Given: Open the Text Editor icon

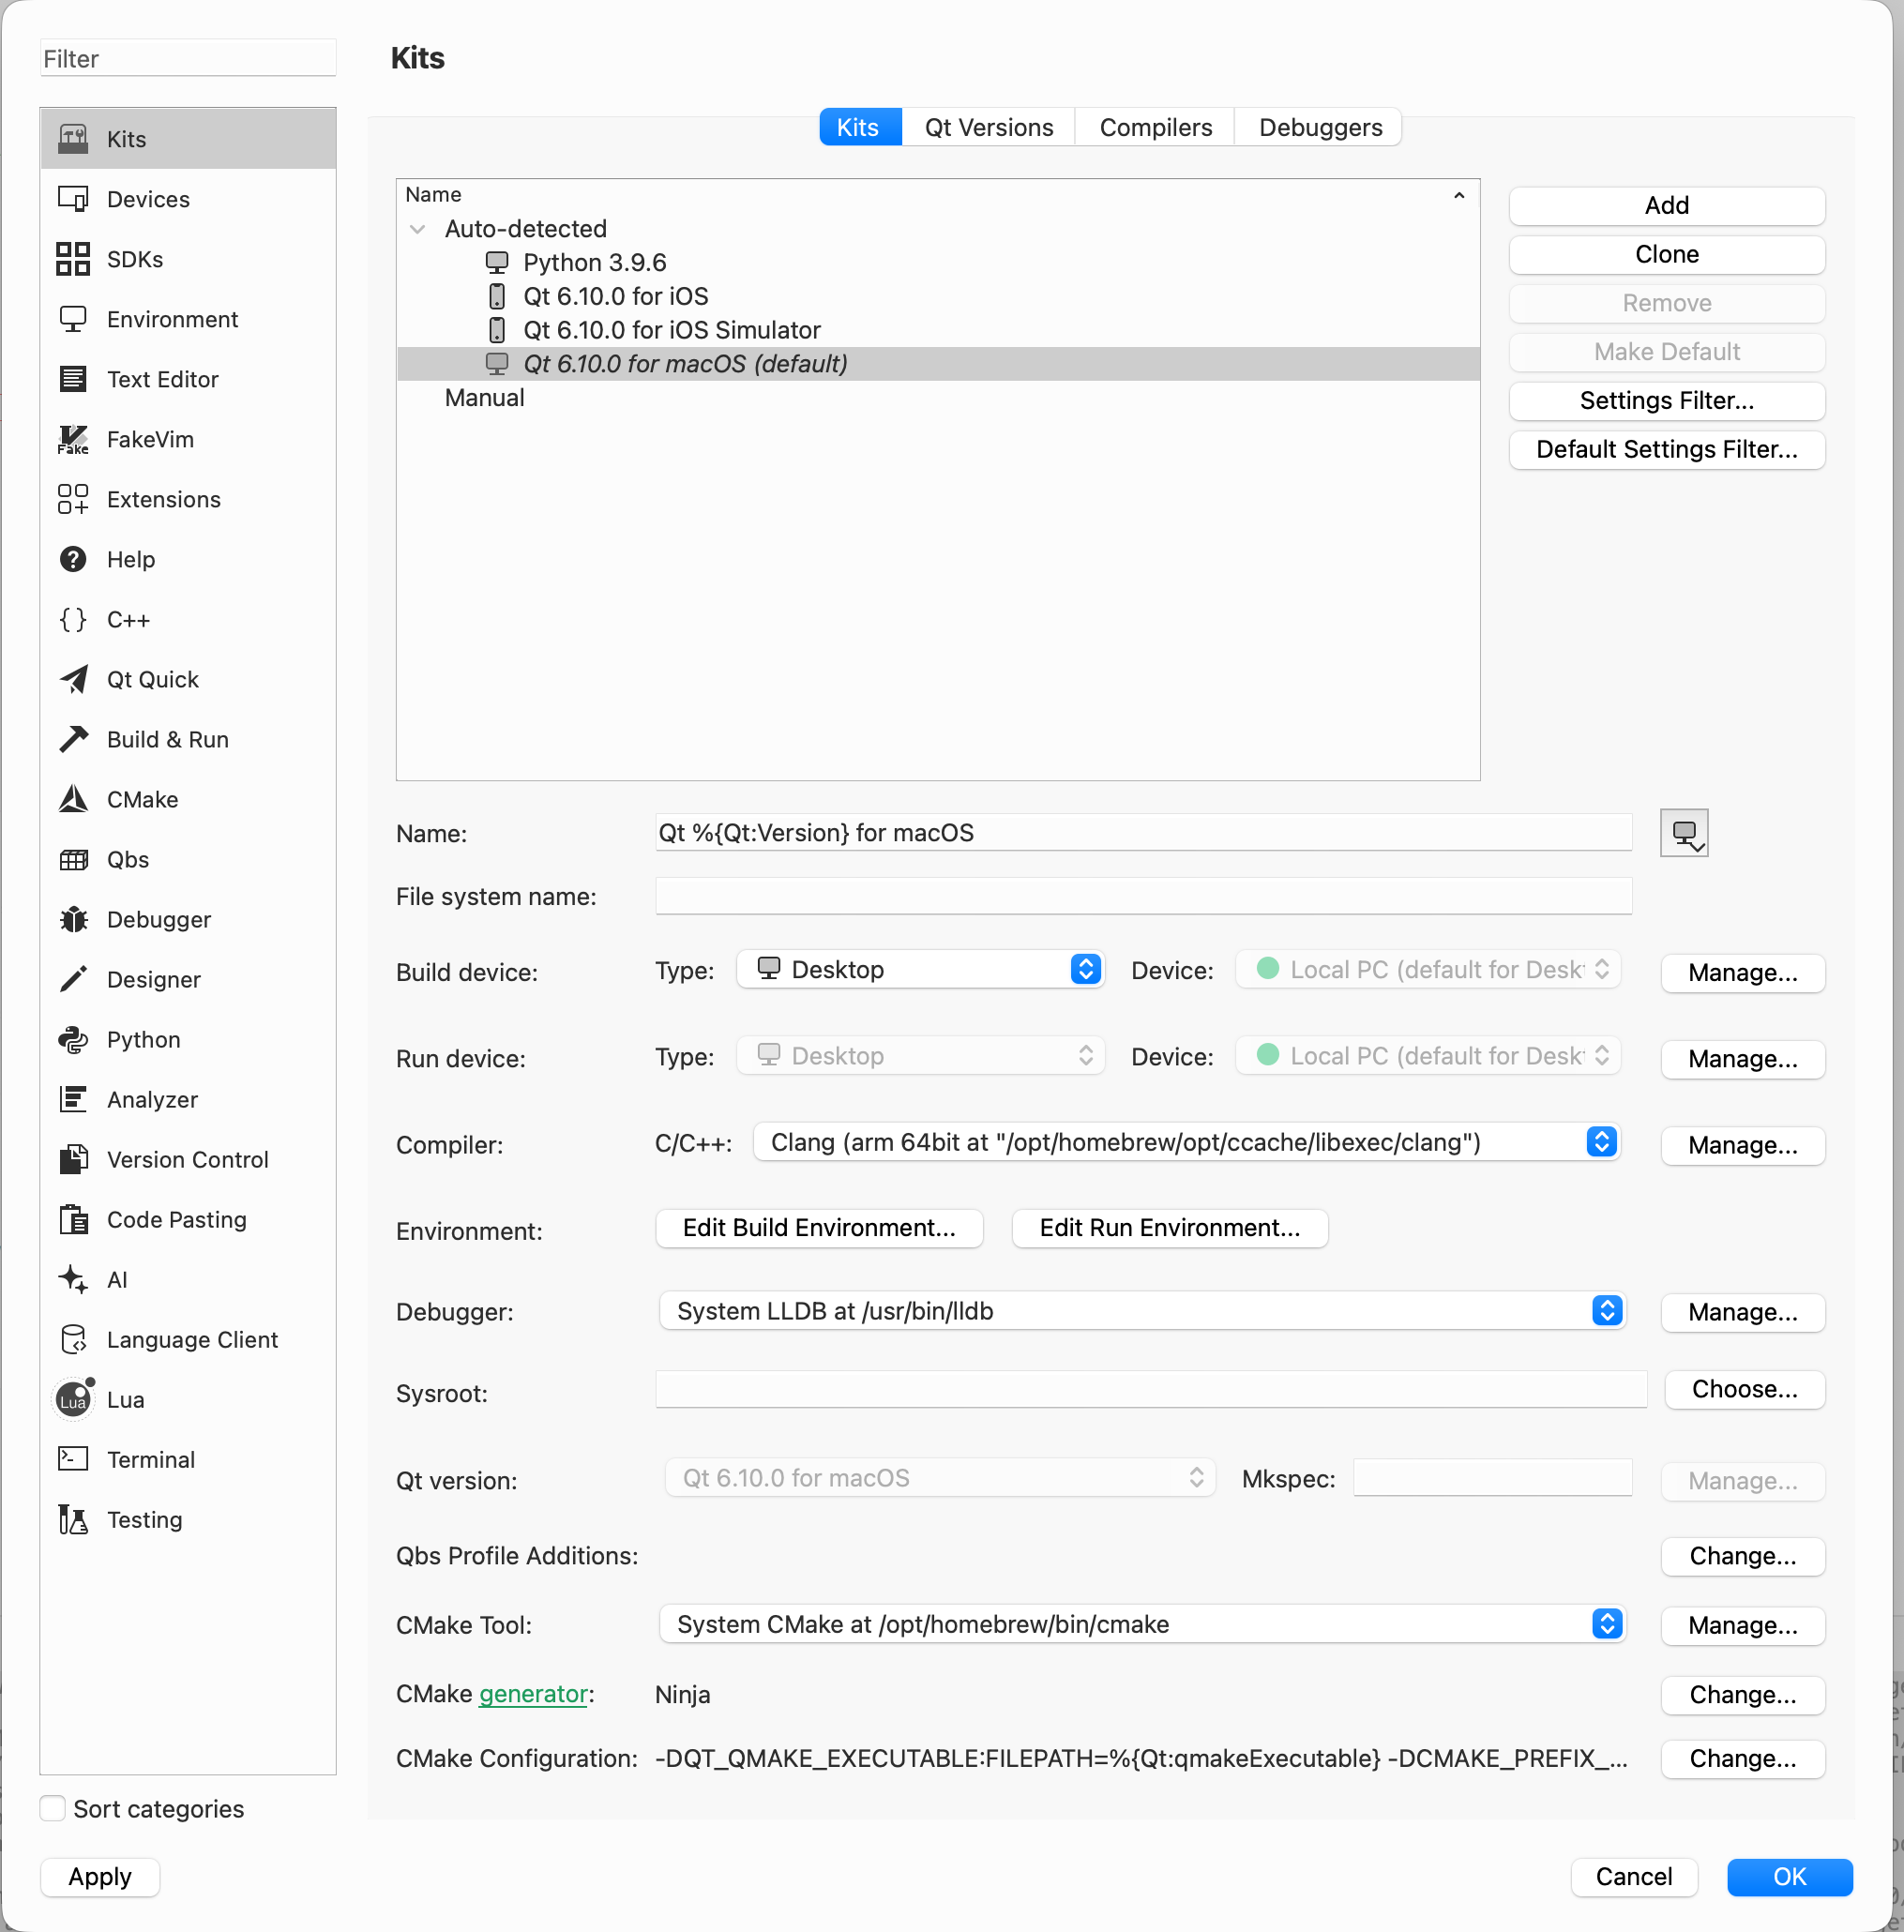Looking at the screenshot, I should pyautogui.click(x=73, y=379).
